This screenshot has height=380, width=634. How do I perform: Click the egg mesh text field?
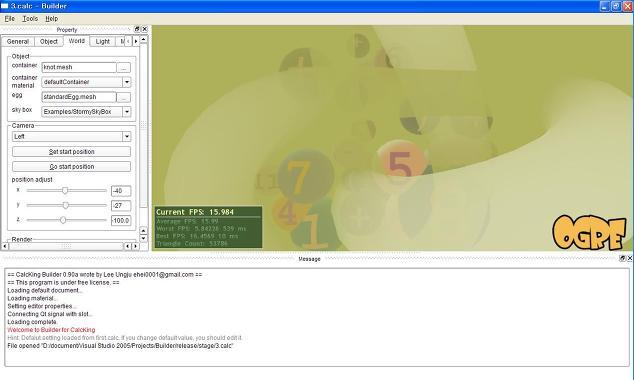pyautogui.click(x=79, y=97)
